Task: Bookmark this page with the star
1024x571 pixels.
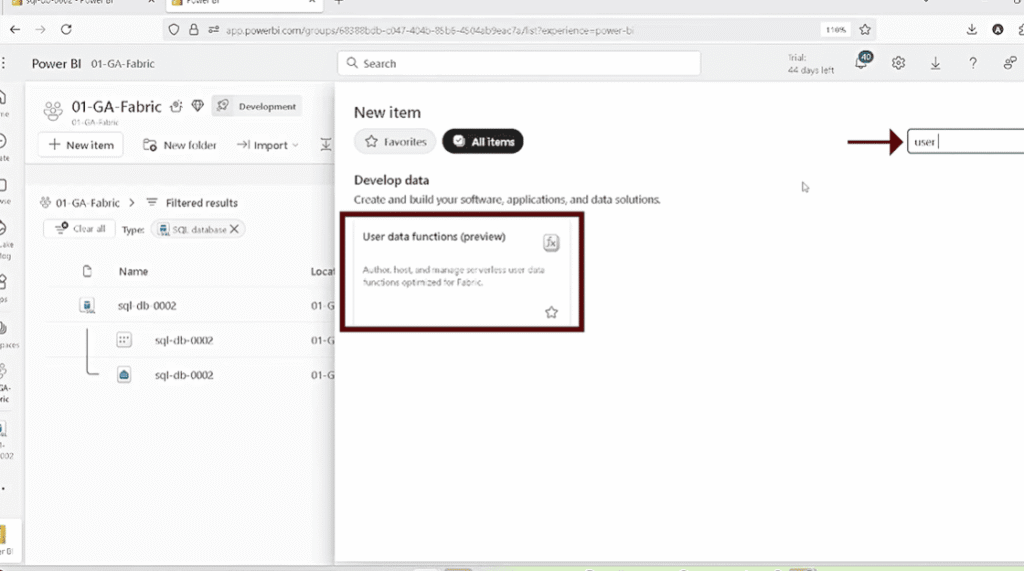Action: click(x=865, y=29)
